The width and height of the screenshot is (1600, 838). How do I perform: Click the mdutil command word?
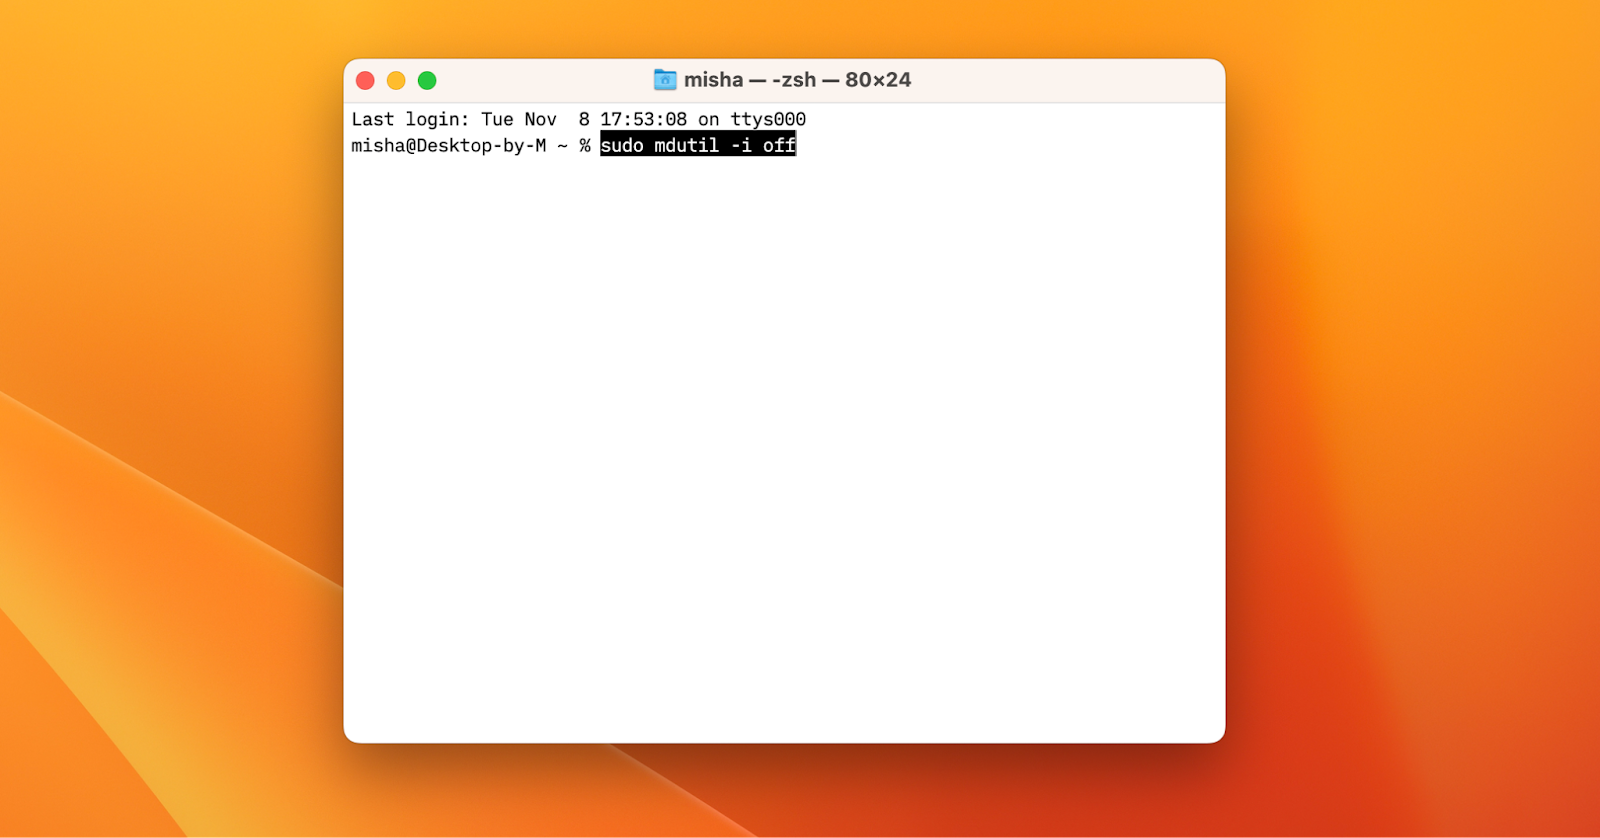[686, 146]
